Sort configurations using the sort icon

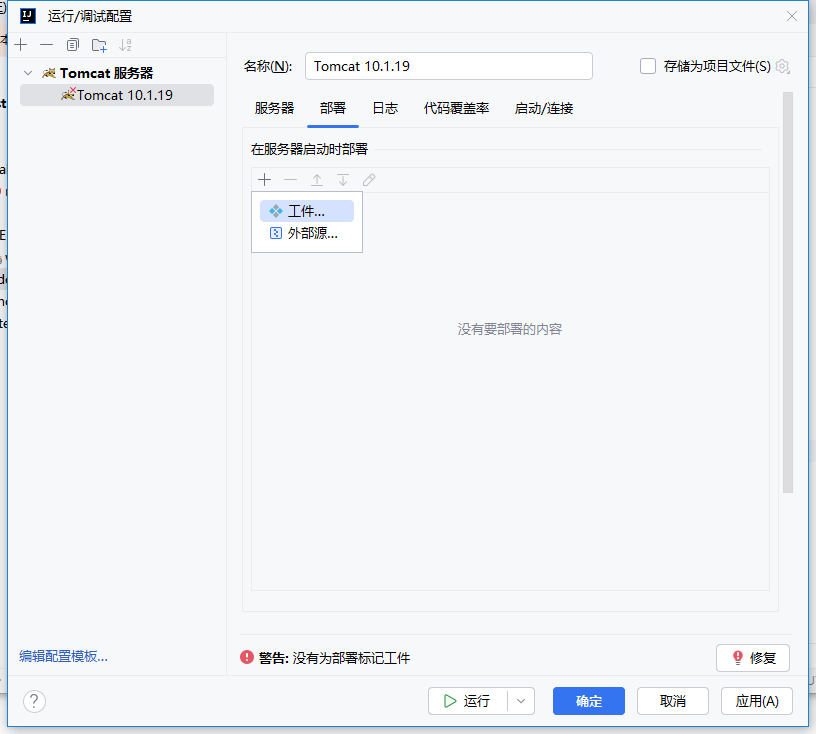coord(122,44)
